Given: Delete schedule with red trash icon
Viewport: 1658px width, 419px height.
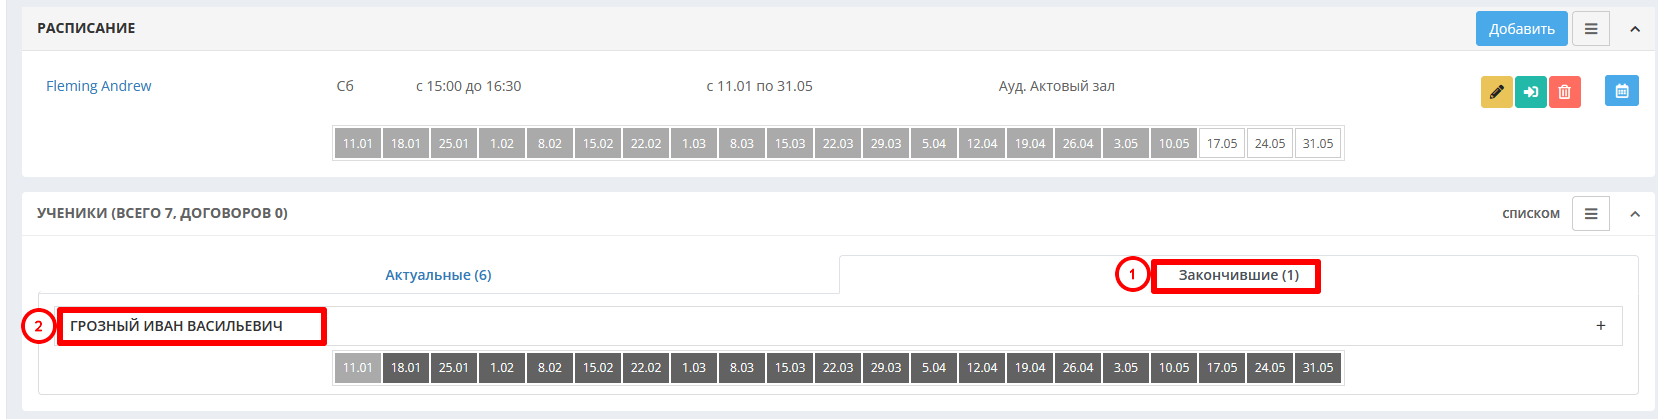Looking at the screenshot, I should click(x=1564, y=92).
